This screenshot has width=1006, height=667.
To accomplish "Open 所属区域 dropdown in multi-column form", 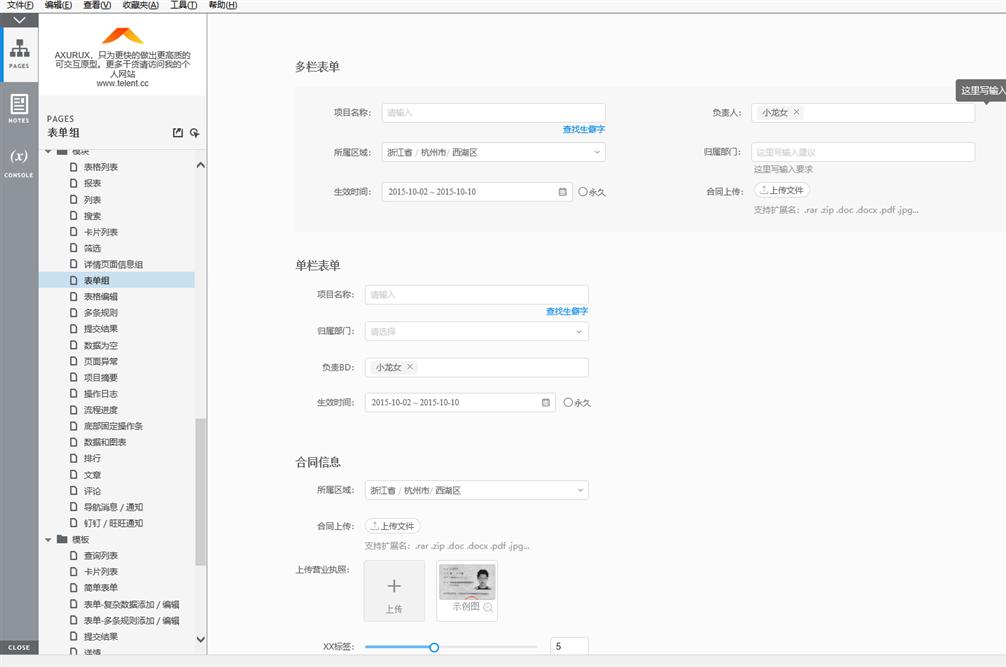I will click(x=493, y=153).
